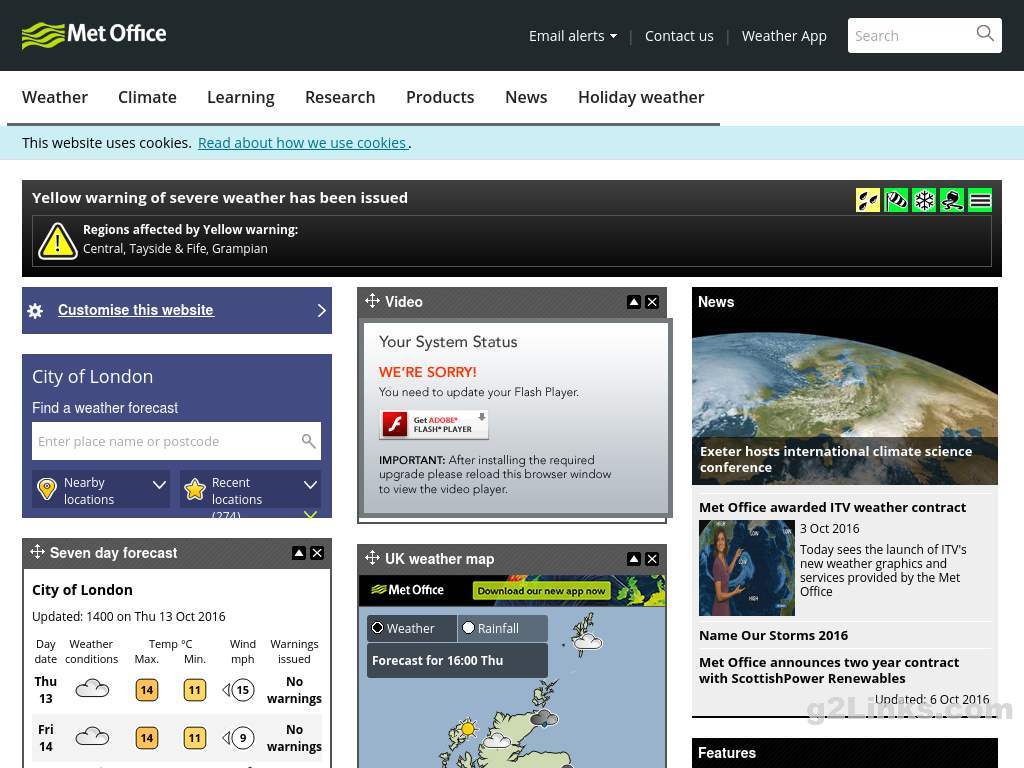Open the Products menu
This screenshot has width=1024, height=768.
pyautogui.click(x=440, y=97)
